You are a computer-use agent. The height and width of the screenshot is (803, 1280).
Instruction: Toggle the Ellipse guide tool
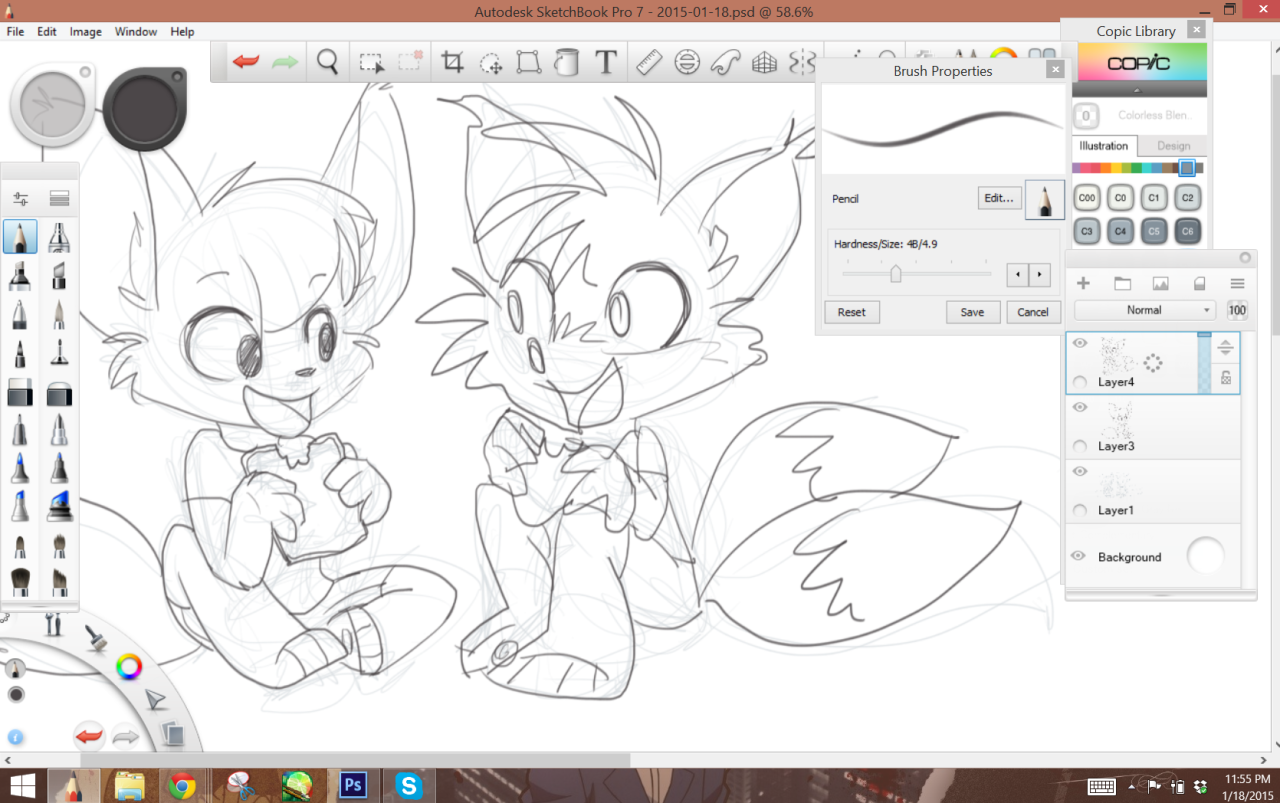point(687,62)
